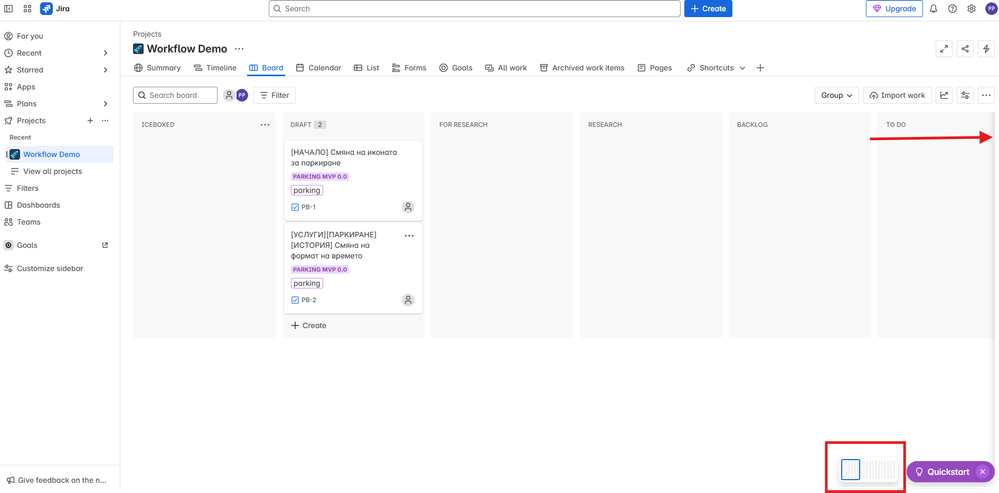Expand the Plans menu

coord(105,103)
